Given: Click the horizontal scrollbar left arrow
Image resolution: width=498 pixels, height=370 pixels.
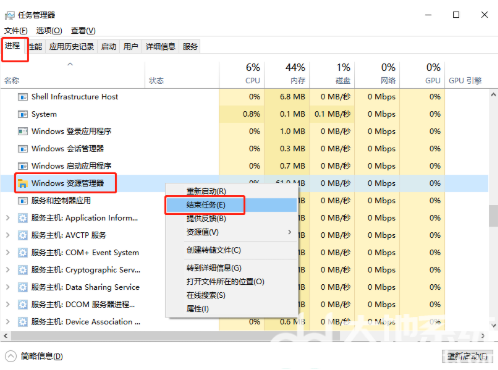Looking at the screenshot, I should 5,336.
